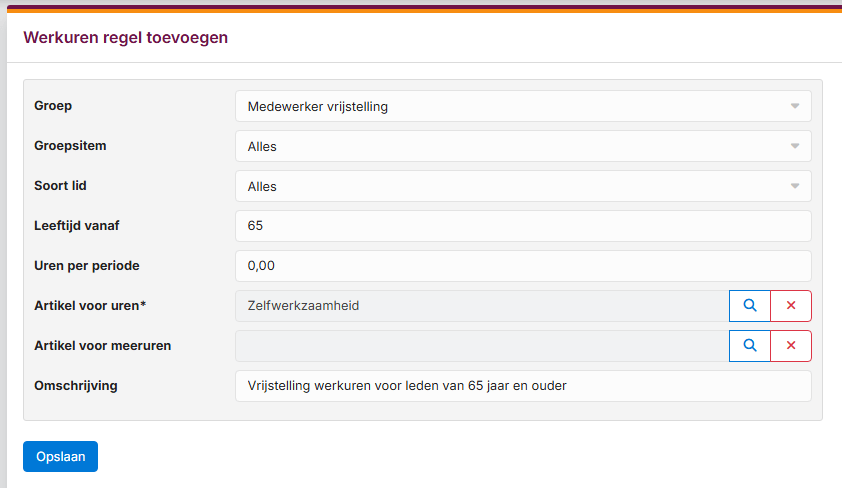Click the search icon for Artikel voor uren
This screenshot has height=488, width=842.
coord(750,305)
